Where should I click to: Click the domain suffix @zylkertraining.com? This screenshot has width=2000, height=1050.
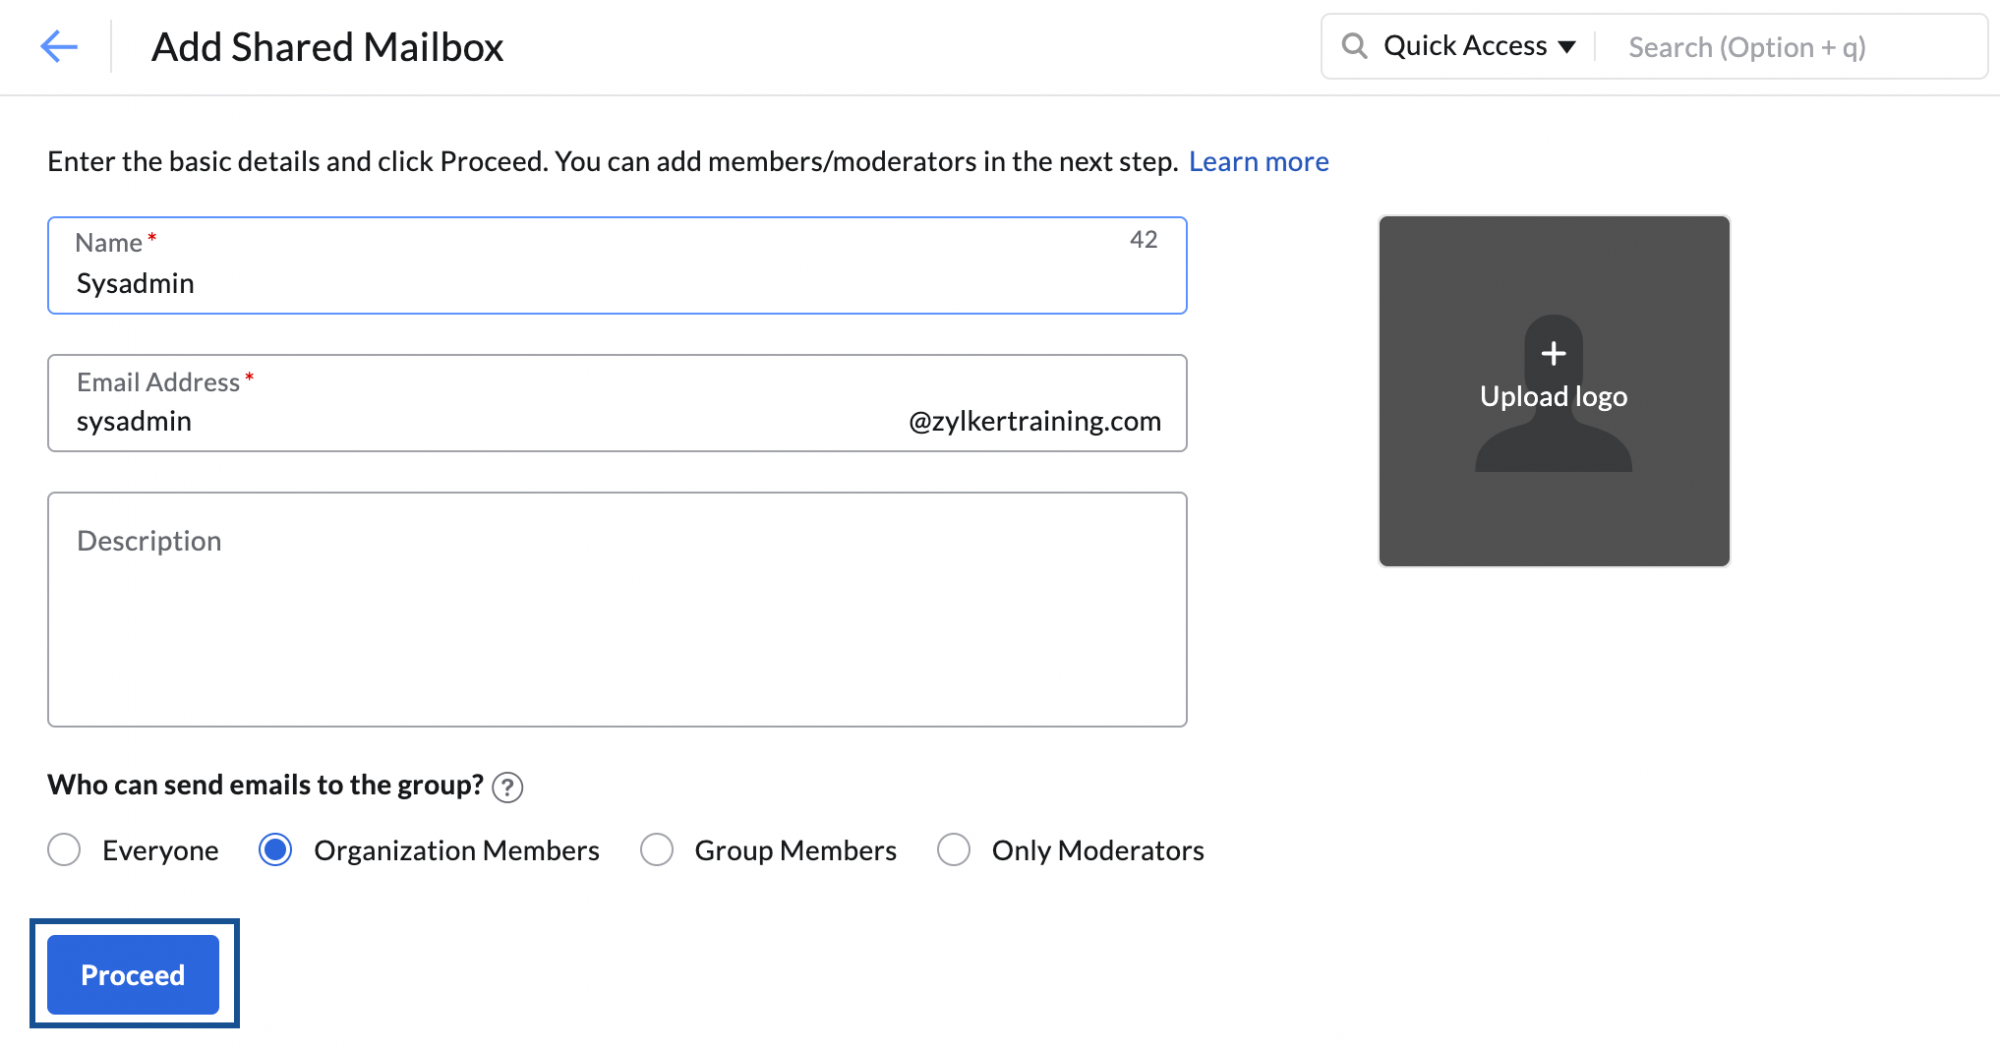click(1034, 421)
